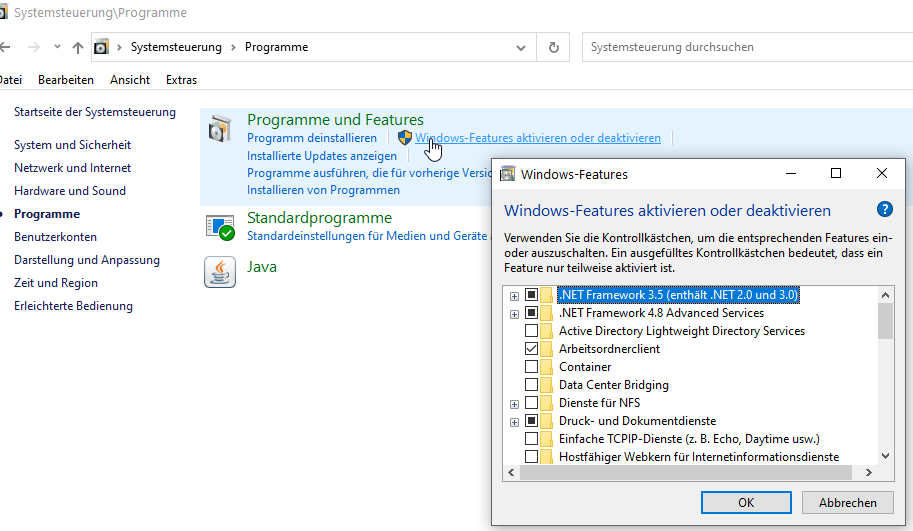Screen dimensions: 913x531
Task: Check the Data Center Bridging checkbox
Action: pos(532,385)
